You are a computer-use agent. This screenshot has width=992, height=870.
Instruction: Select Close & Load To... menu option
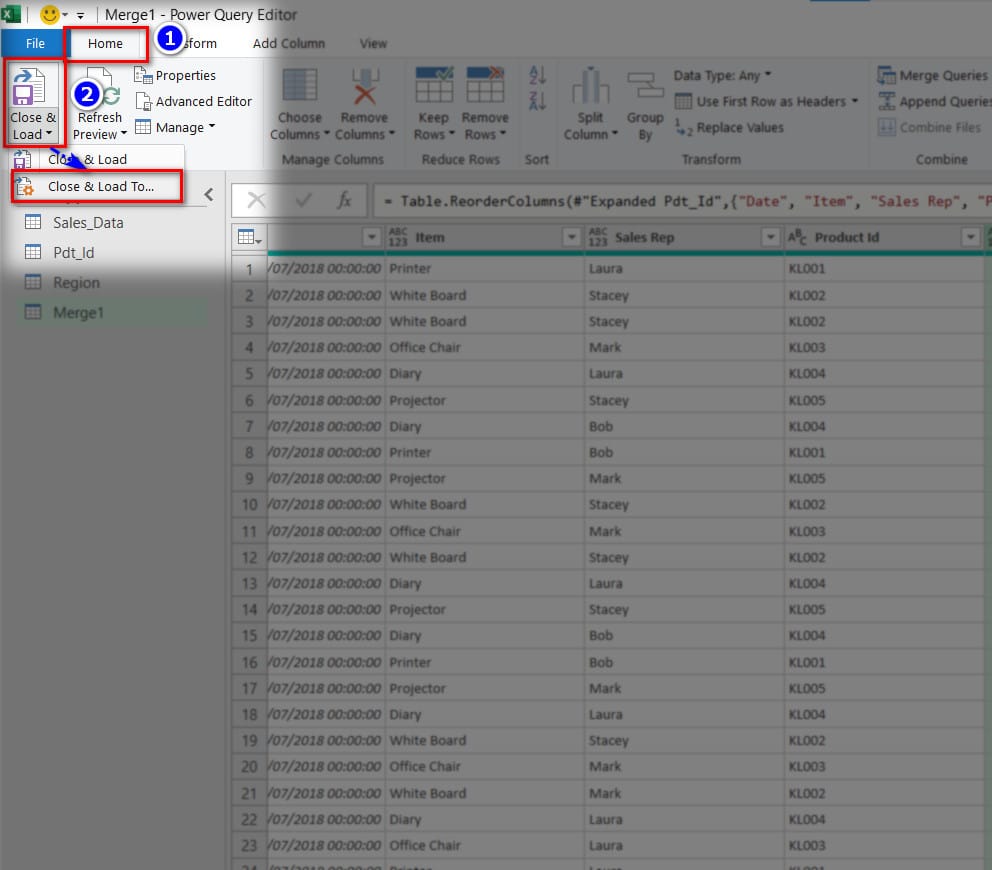(x=100, y=187)
